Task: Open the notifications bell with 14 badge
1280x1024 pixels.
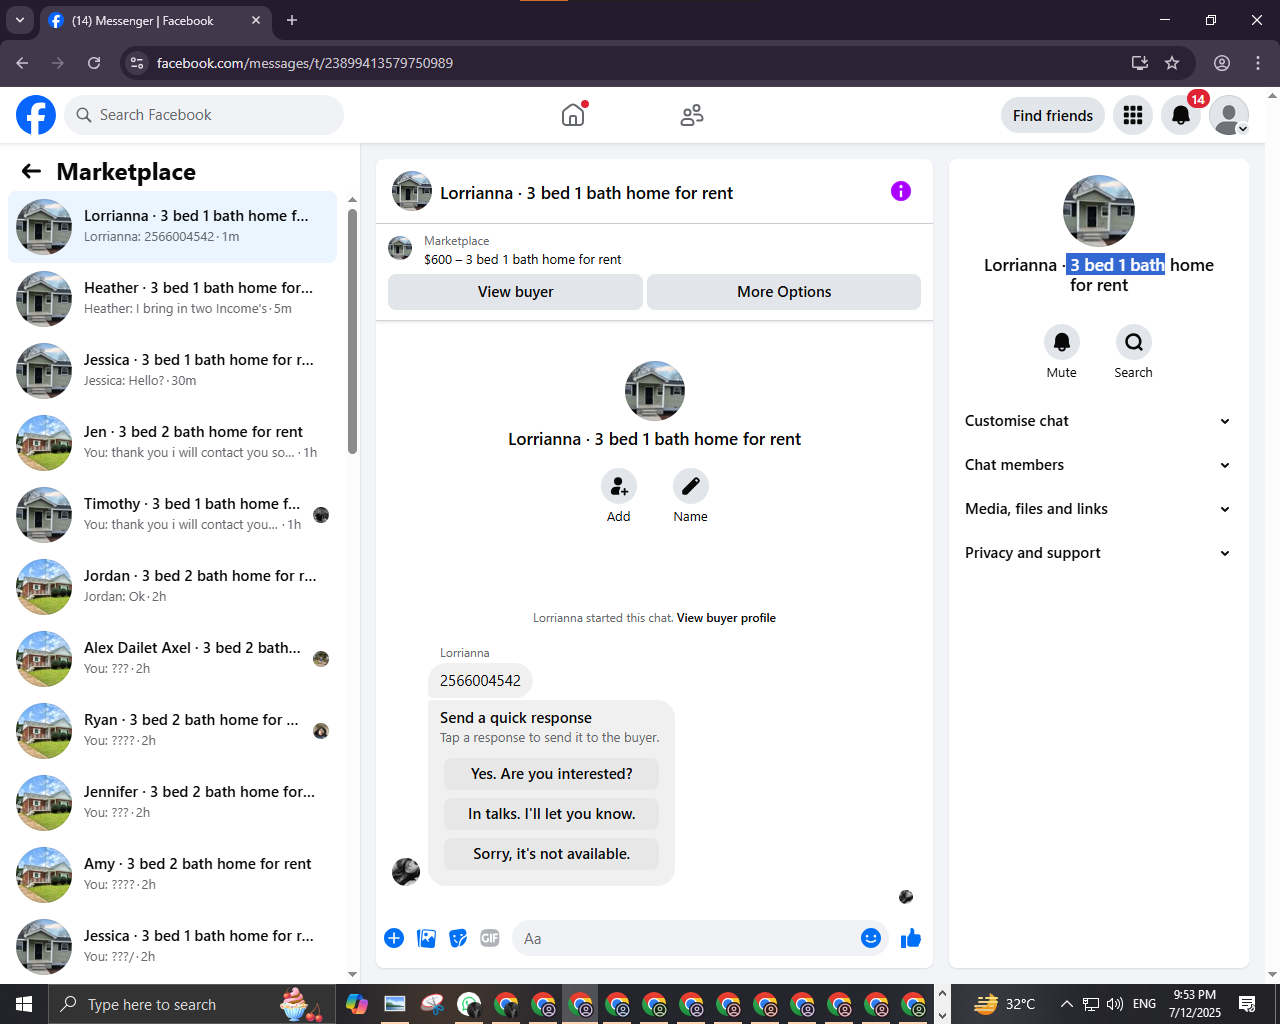Action: [1181, 115]
